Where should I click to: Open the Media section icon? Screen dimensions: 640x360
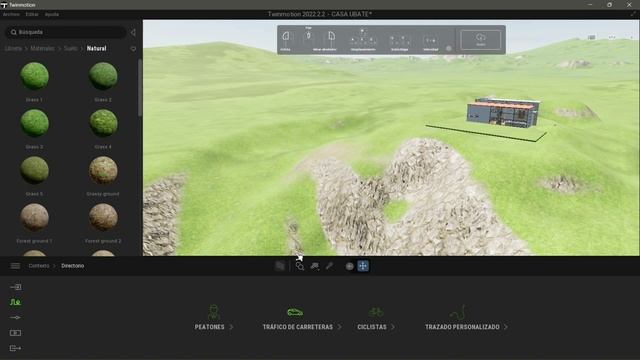[x=15, y=333]
